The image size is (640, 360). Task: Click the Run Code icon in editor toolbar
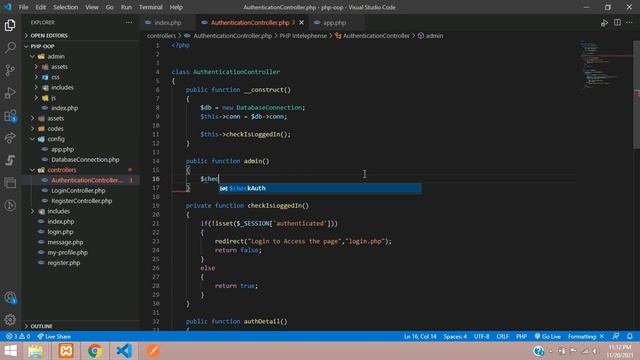(x=604, y=23)
